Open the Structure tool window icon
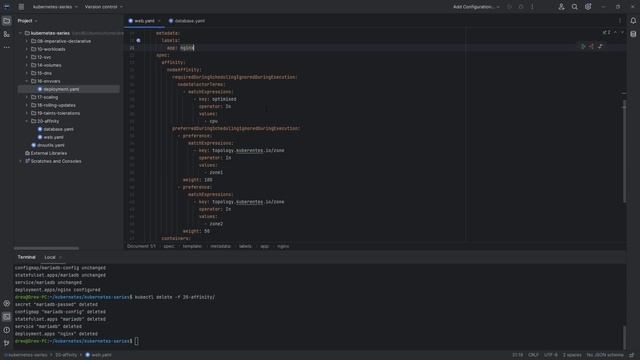640x360 pixels. tap(7, 34)
